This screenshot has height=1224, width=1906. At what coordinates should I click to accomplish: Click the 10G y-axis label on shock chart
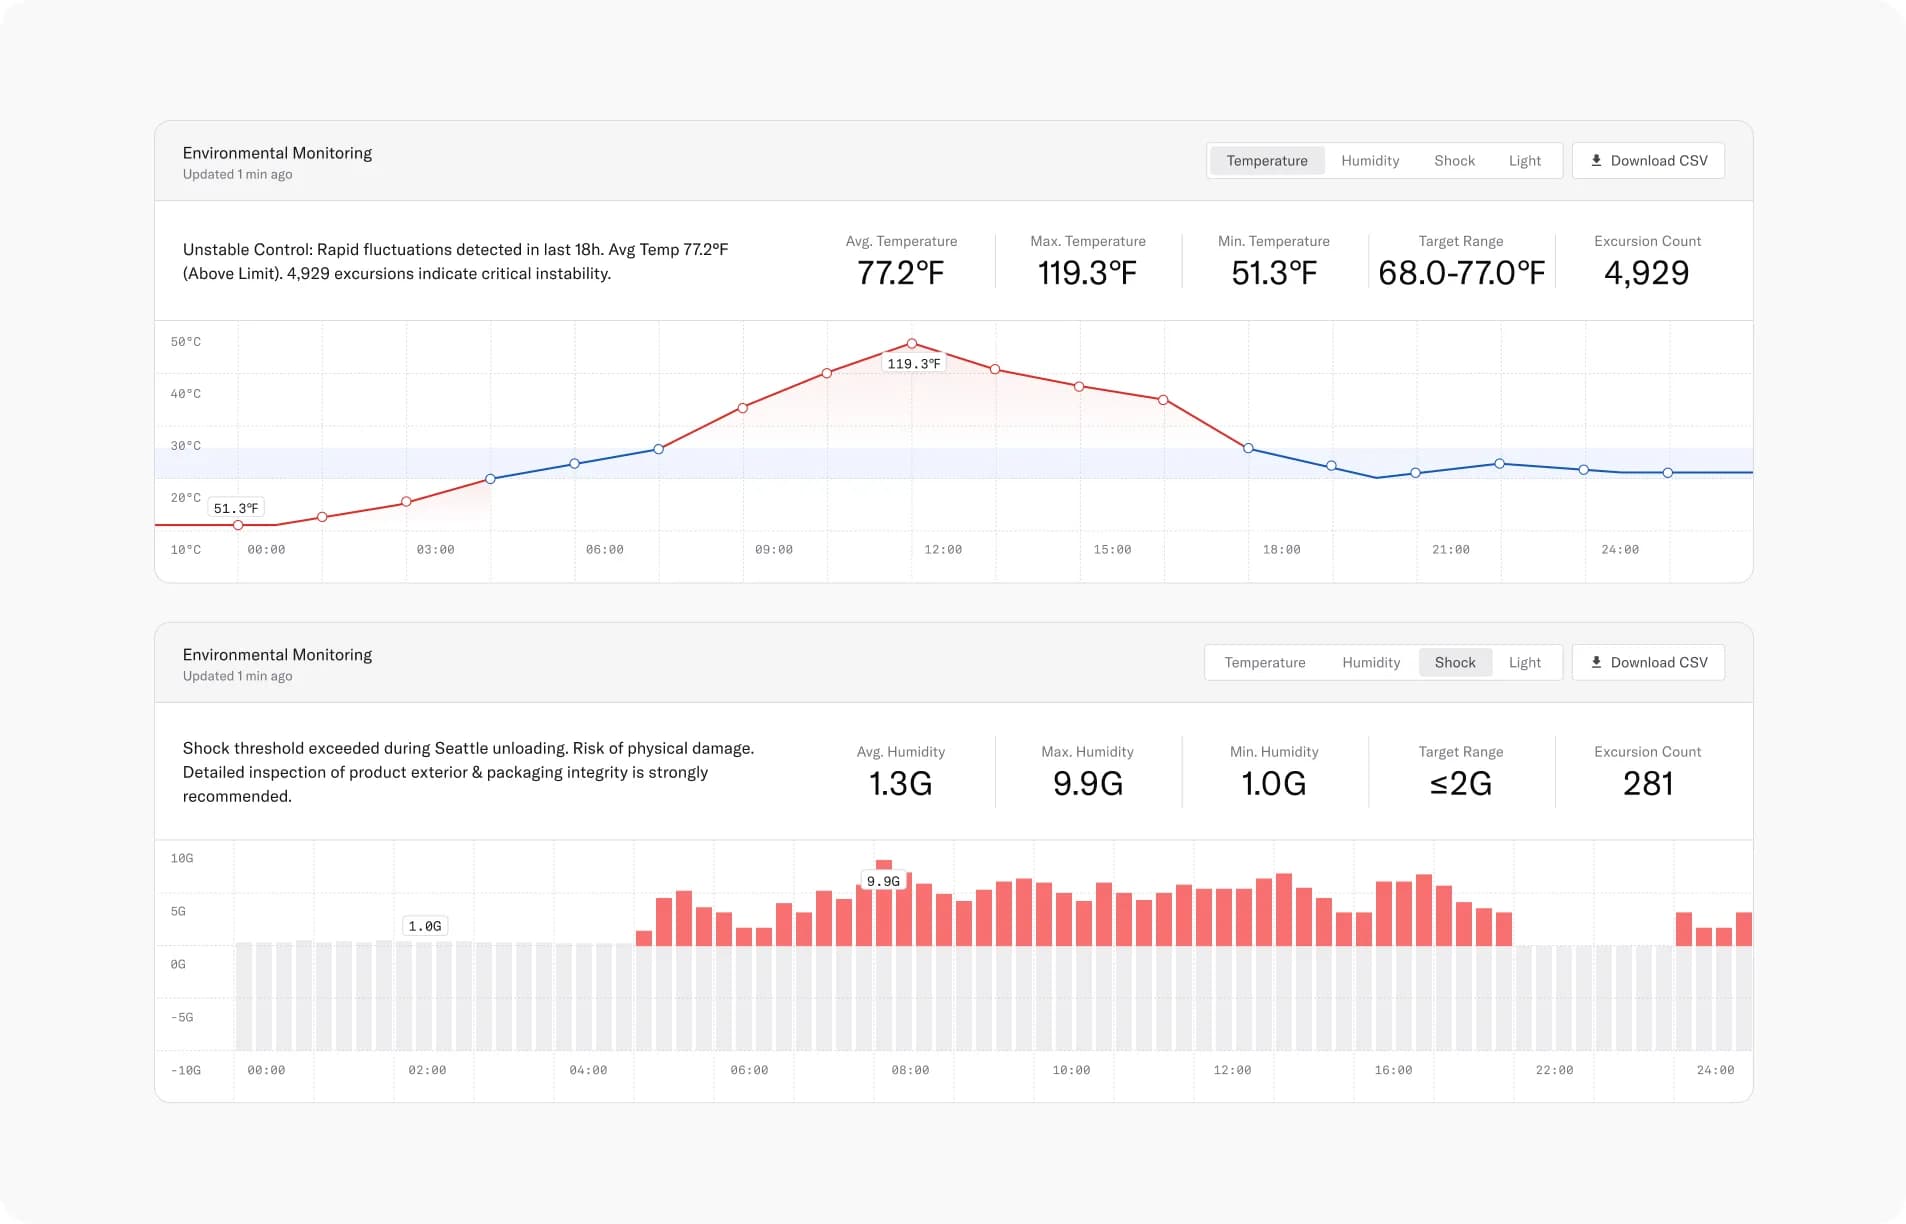click(182, 859)
